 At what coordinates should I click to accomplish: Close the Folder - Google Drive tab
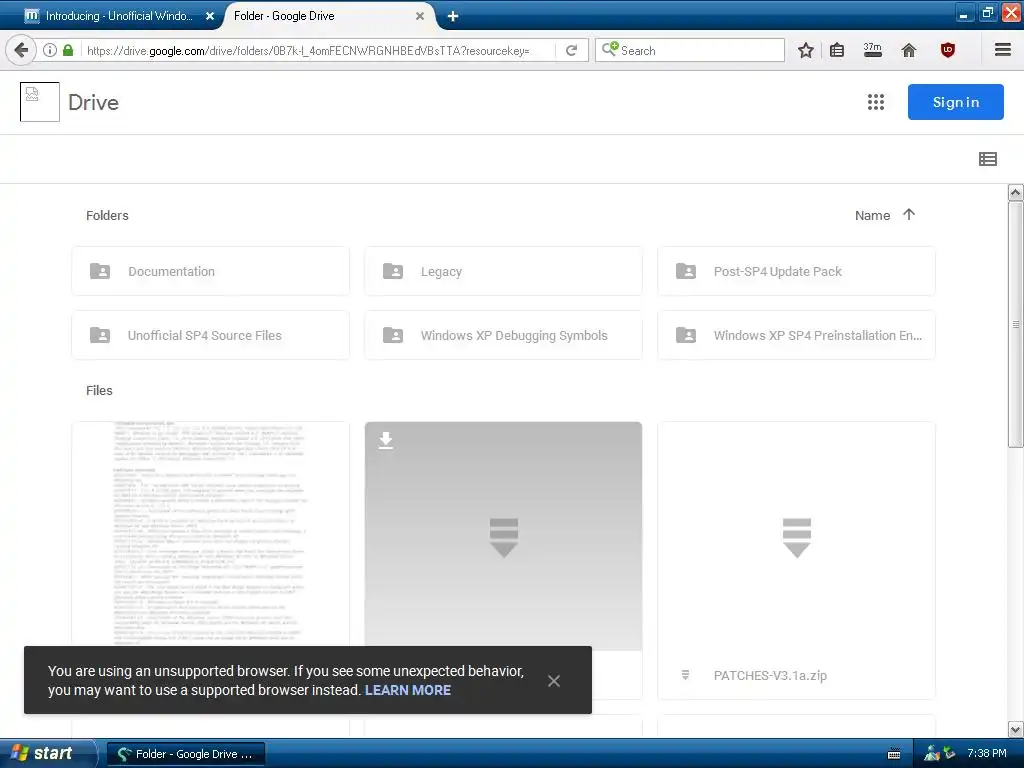[x=420, y=16]
